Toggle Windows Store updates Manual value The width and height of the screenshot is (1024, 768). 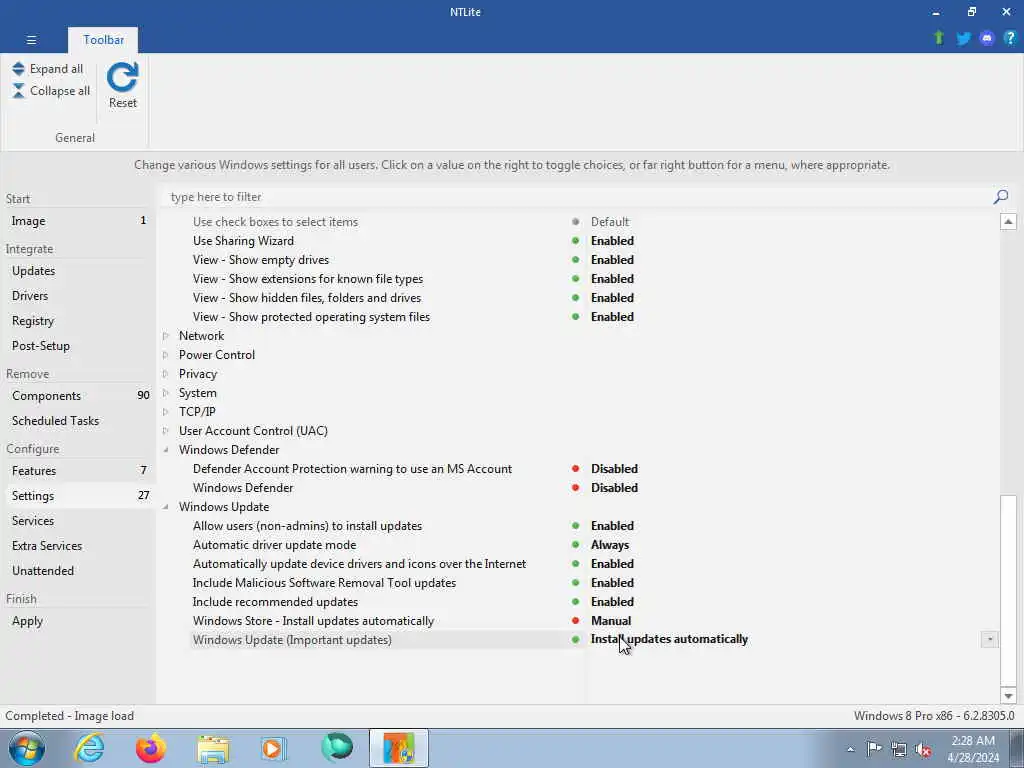(x=611, y=620)
